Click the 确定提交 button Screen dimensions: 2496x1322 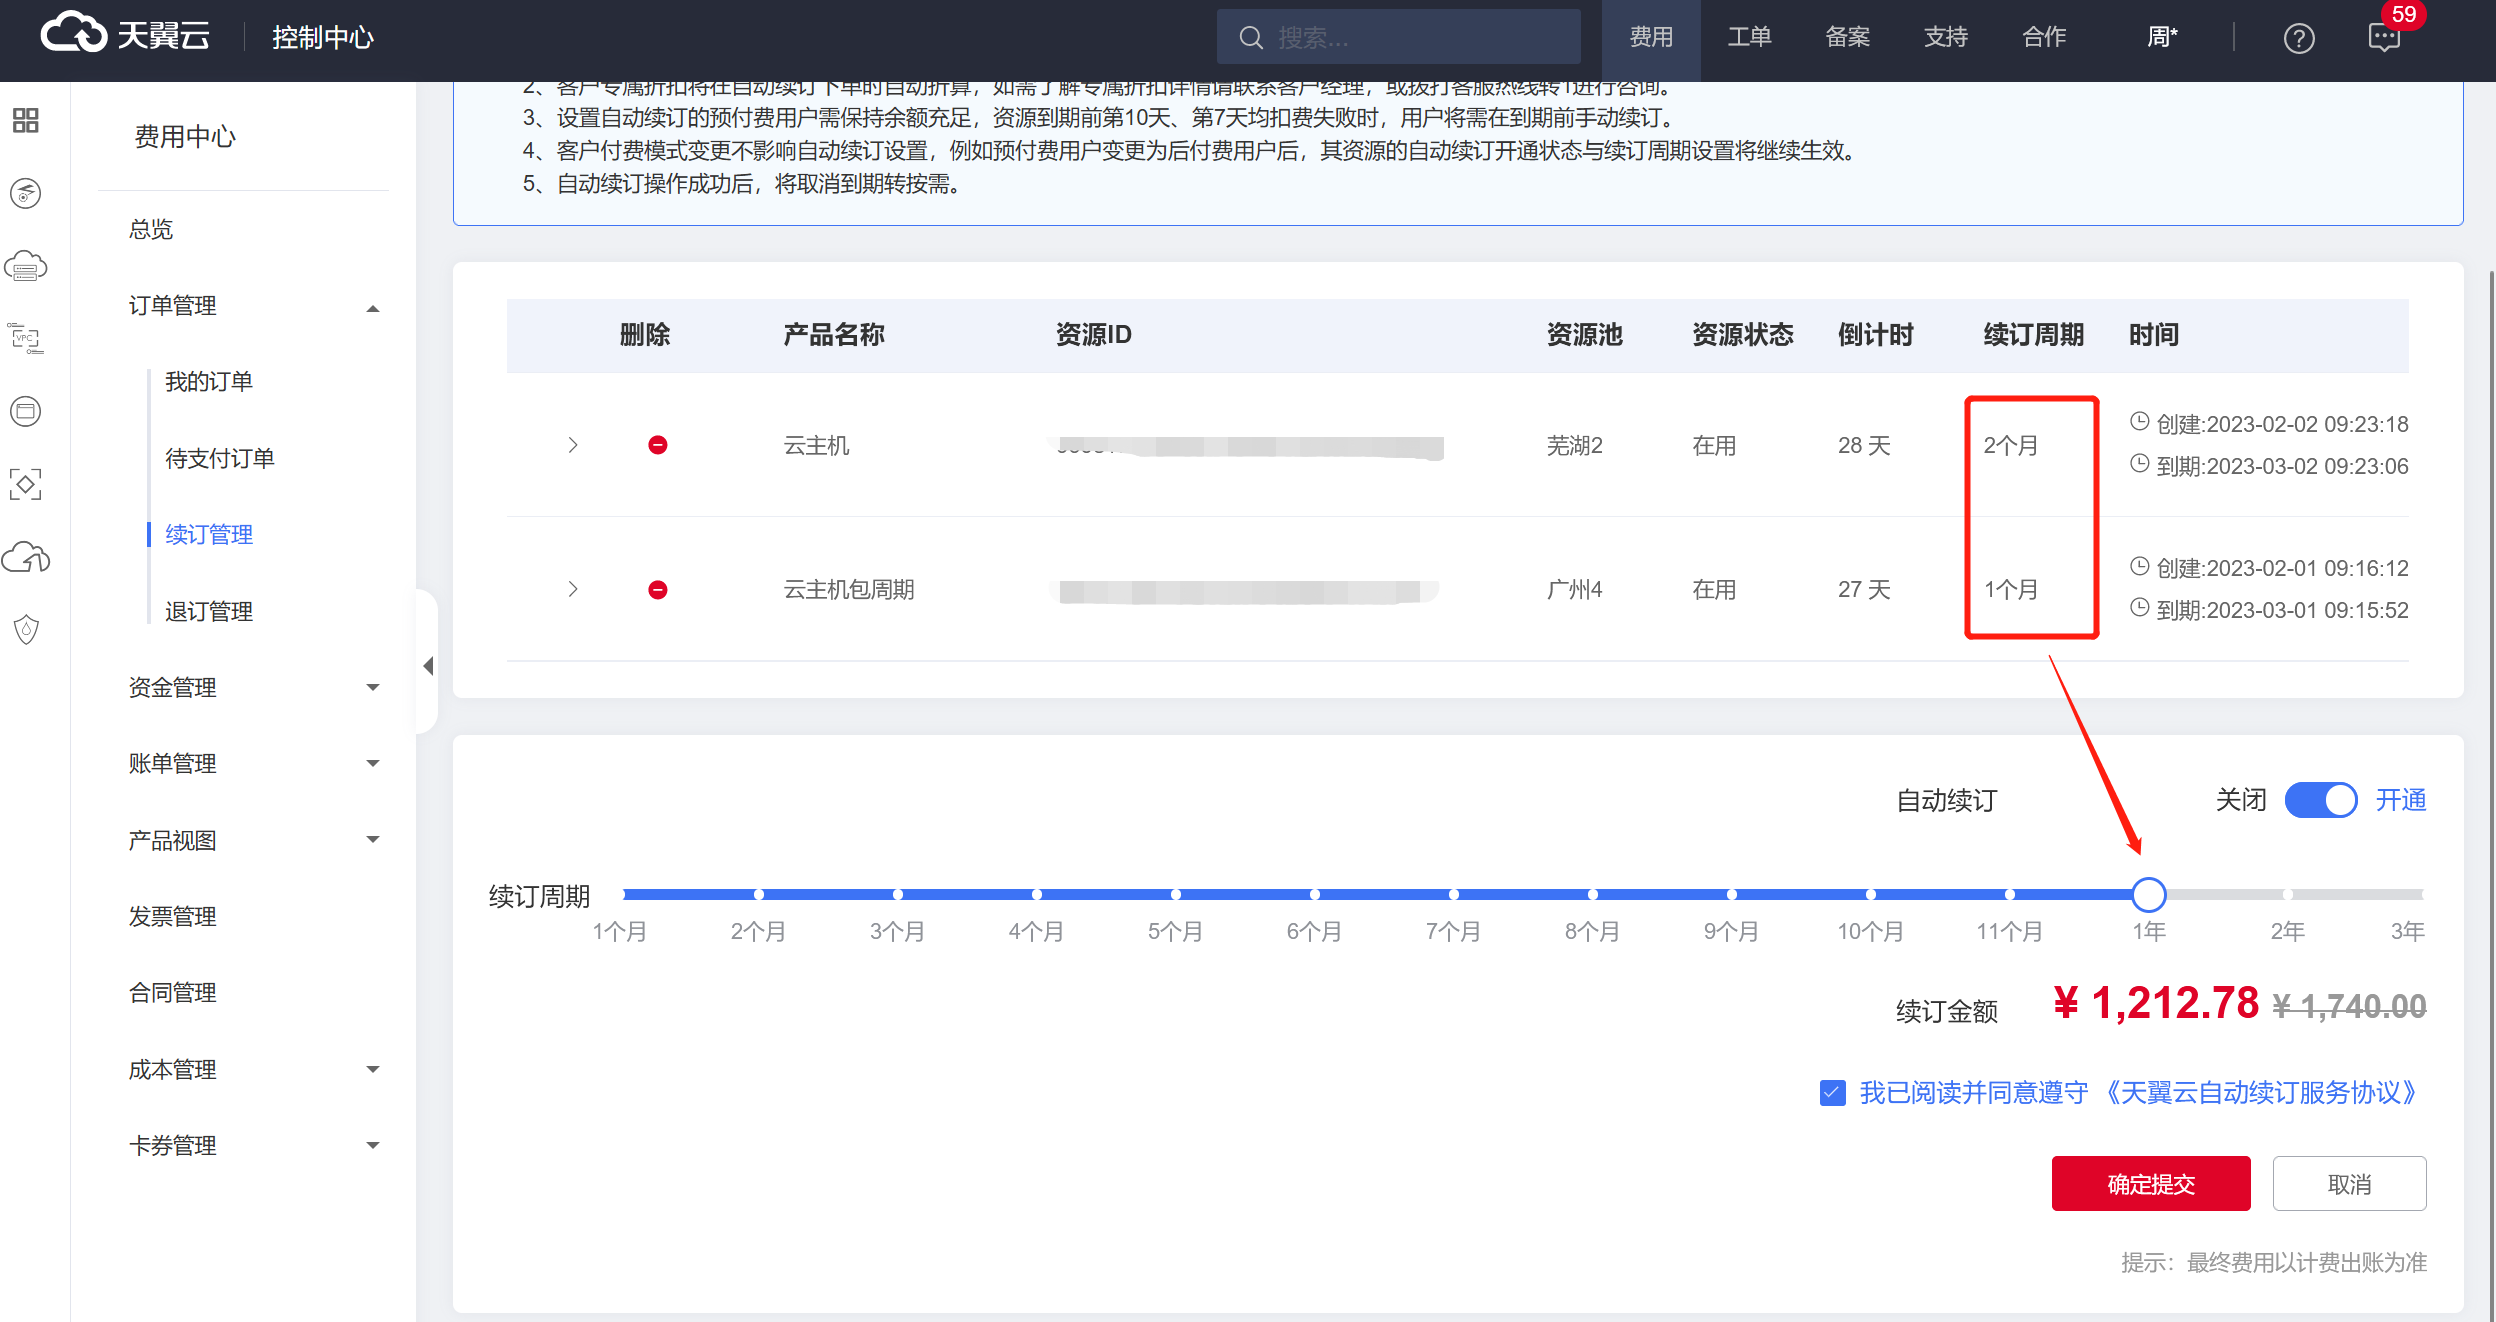(x=2150, y=1184)
